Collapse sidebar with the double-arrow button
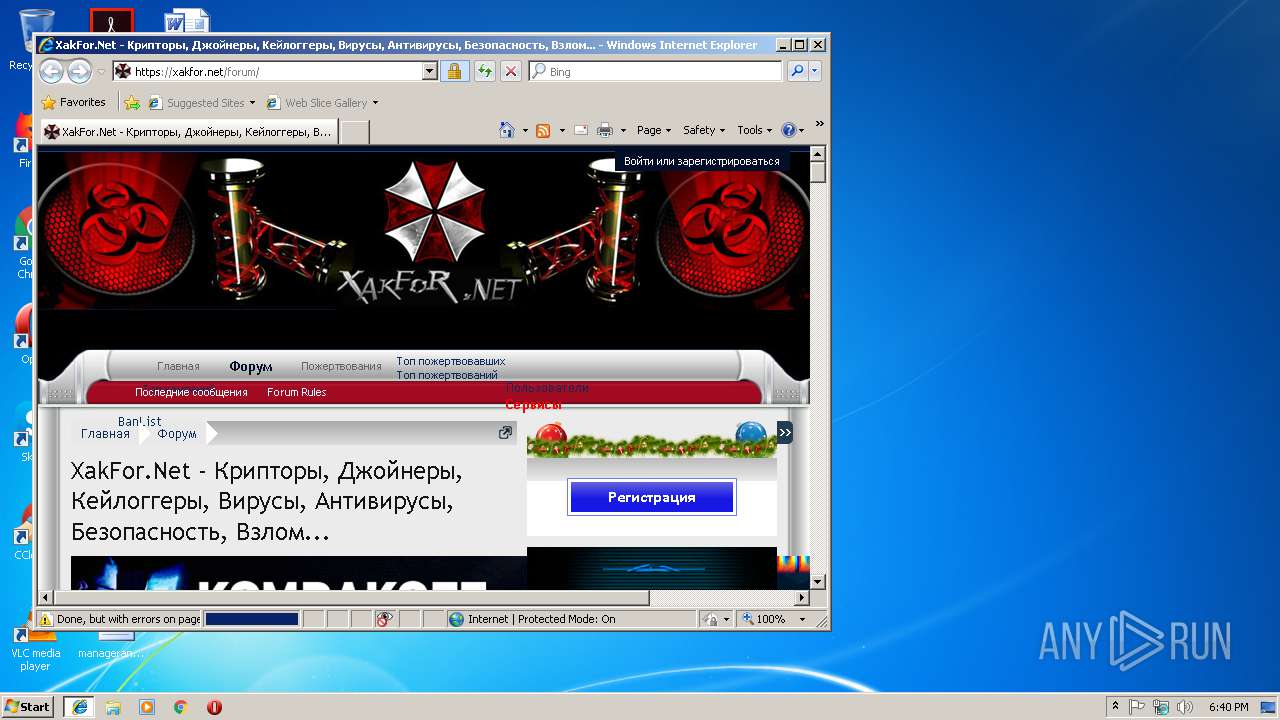This screenshot has height=720, width=1280. click(785, 432)
